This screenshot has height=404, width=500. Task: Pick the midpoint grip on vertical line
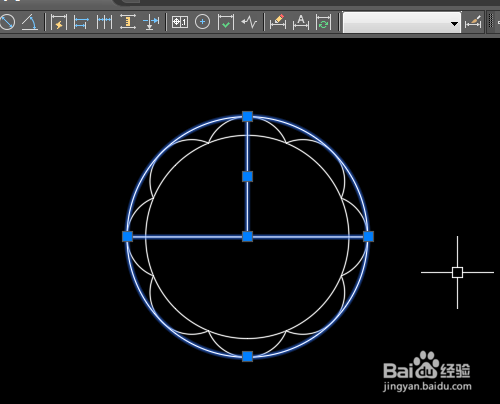pyautogui.click(x=247, y=177)
